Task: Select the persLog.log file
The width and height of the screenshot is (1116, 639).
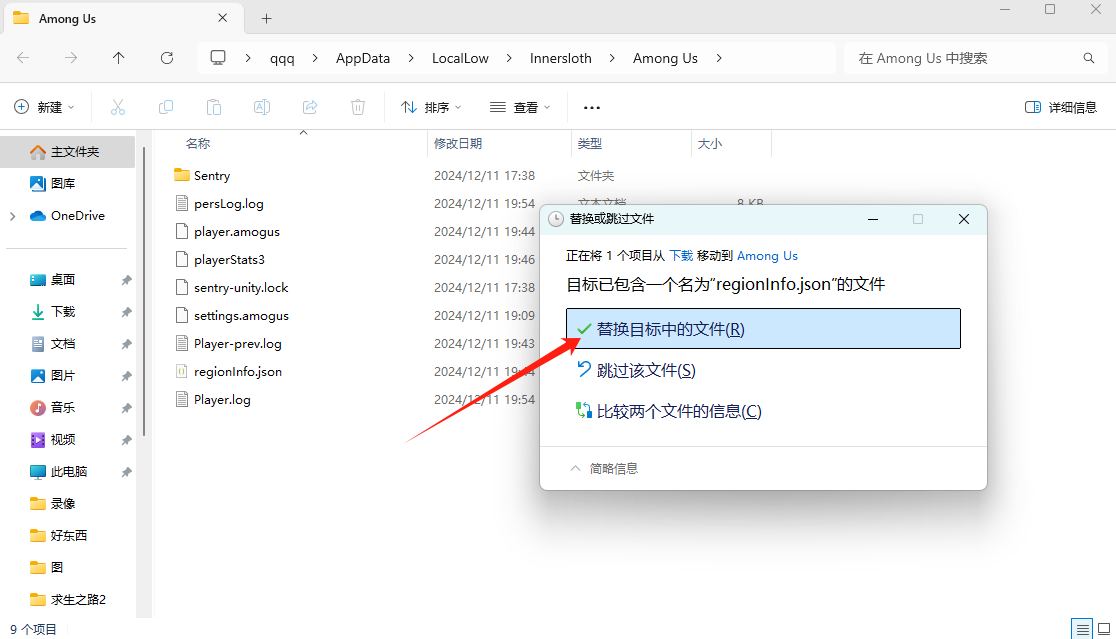Action: pyautogui.click(x=228, y=204)
